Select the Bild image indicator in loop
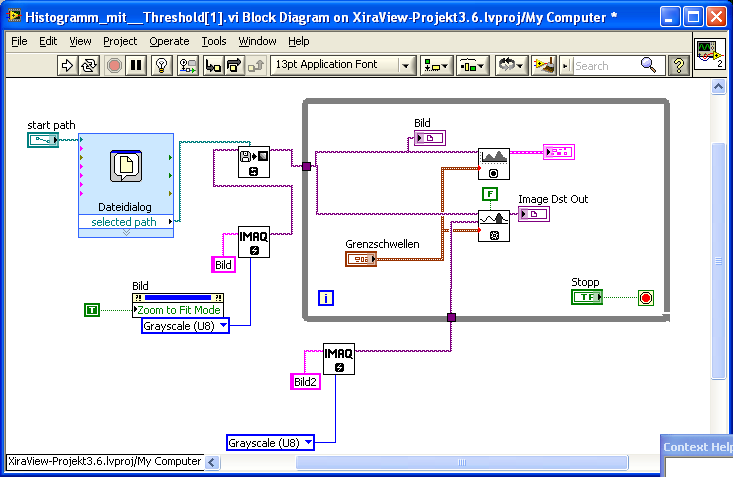 click(430, 138)
